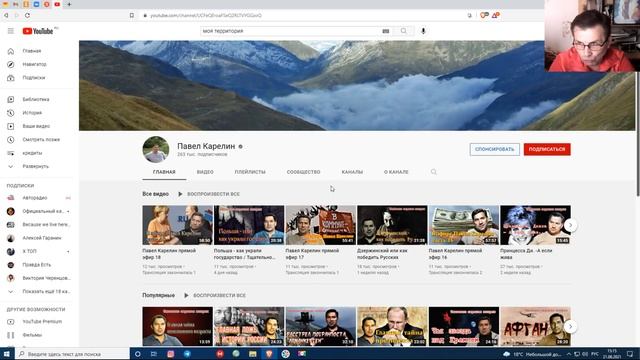Go back with the browser back arrow
The image size is (640, 360).
click(6, 15)
